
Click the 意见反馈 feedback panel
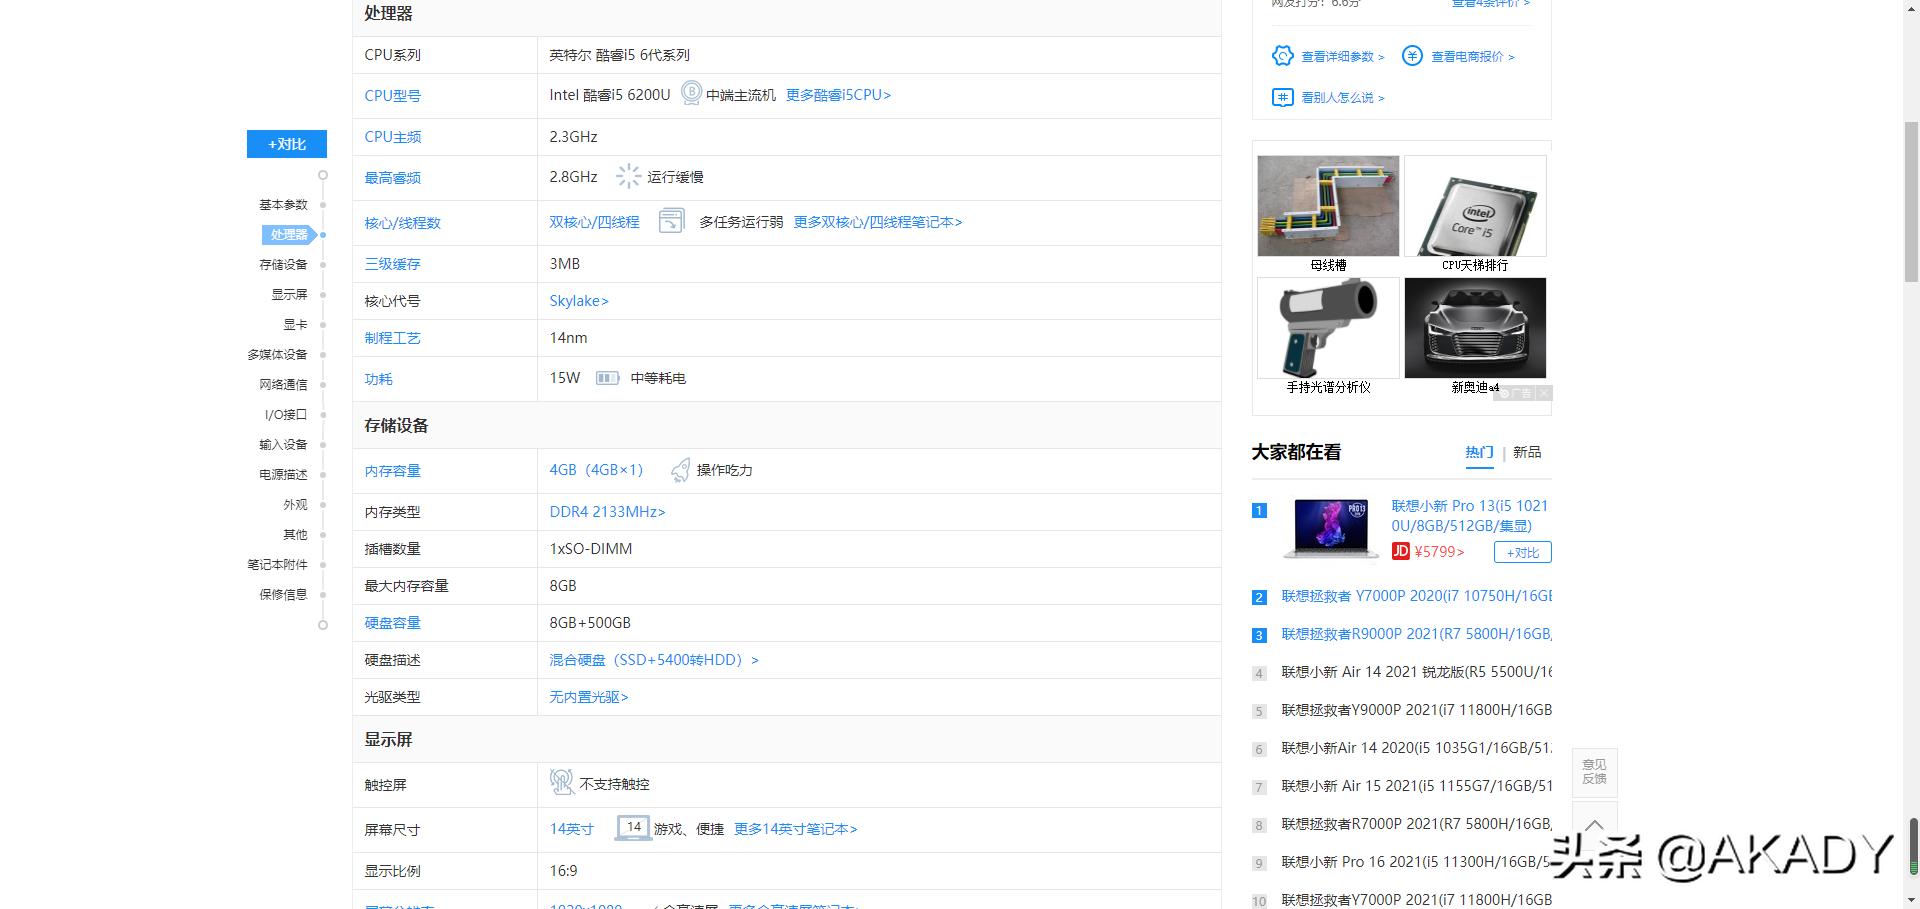click(x=1594, y=772)
